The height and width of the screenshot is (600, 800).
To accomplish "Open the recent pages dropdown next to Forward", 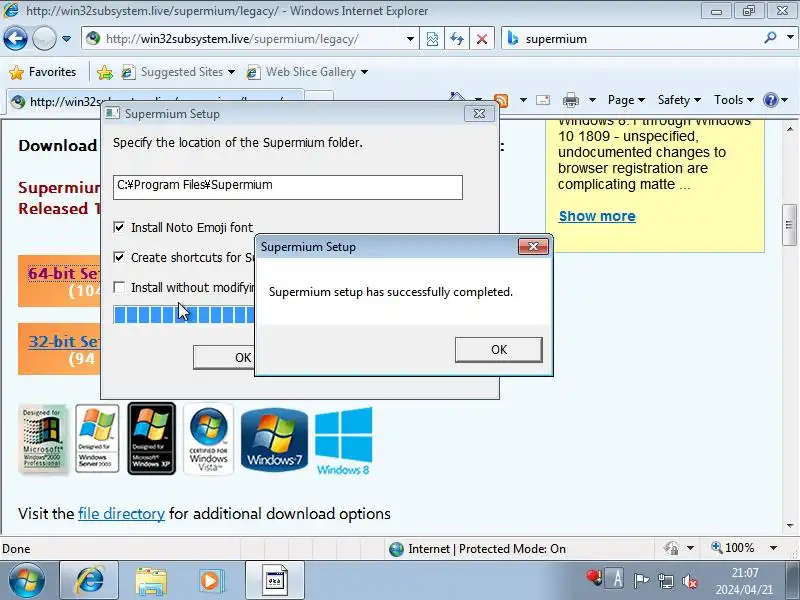I will click(x=66, y=39).
